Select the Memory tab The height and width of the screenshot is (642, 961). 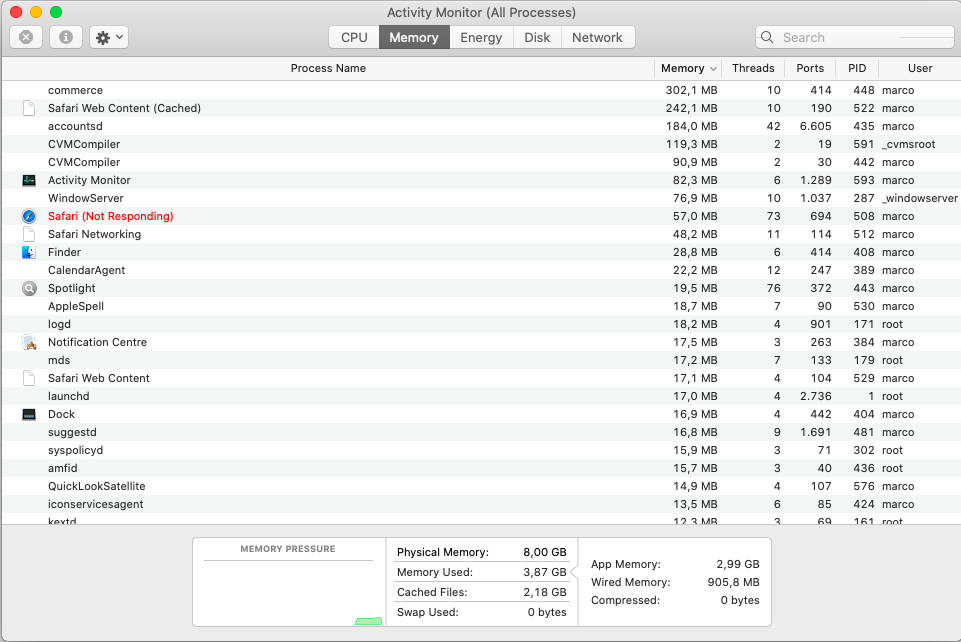[x=414, y=37]
